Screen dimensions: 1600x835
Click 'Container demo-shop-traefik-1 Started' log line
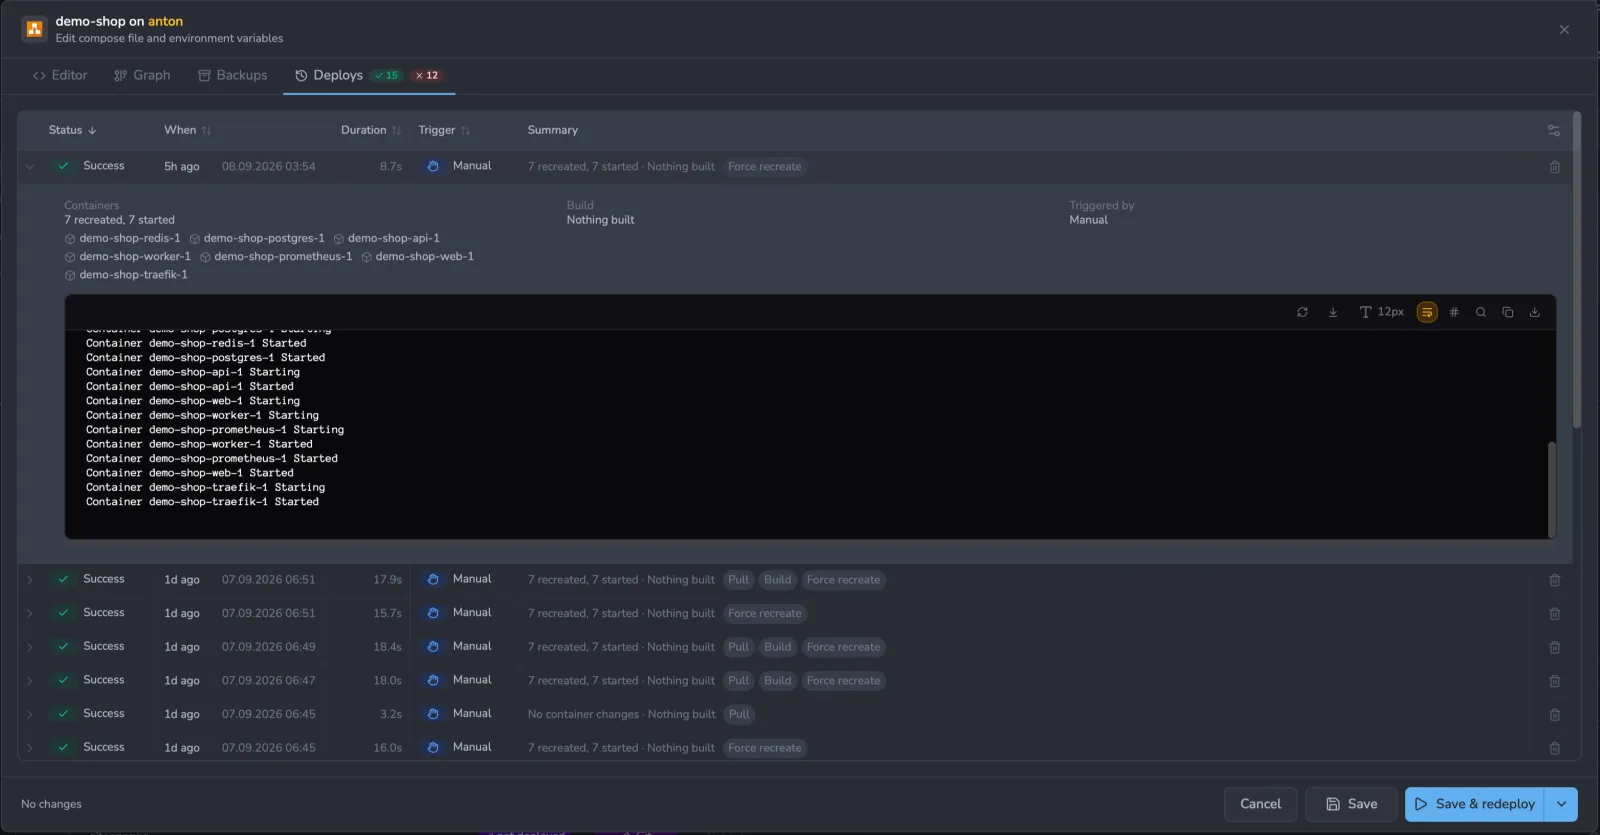[x=202, y=502]
